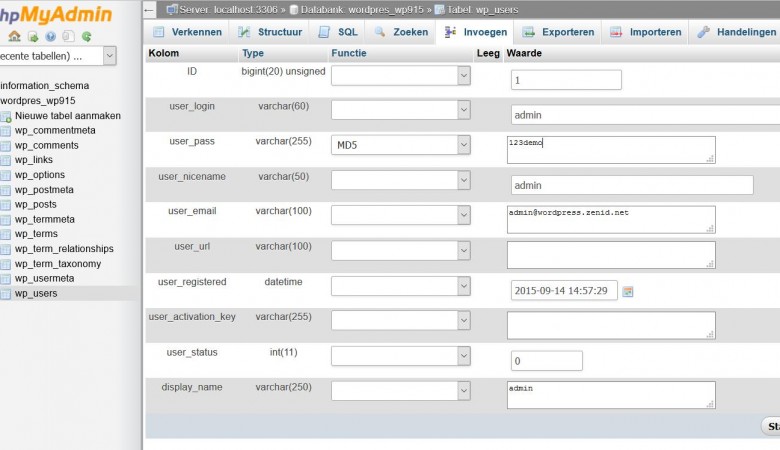The height and width of the screenshot is (450, 780).
Task: Click the server icon in breadcrumb
Action: tap(172, 9)
